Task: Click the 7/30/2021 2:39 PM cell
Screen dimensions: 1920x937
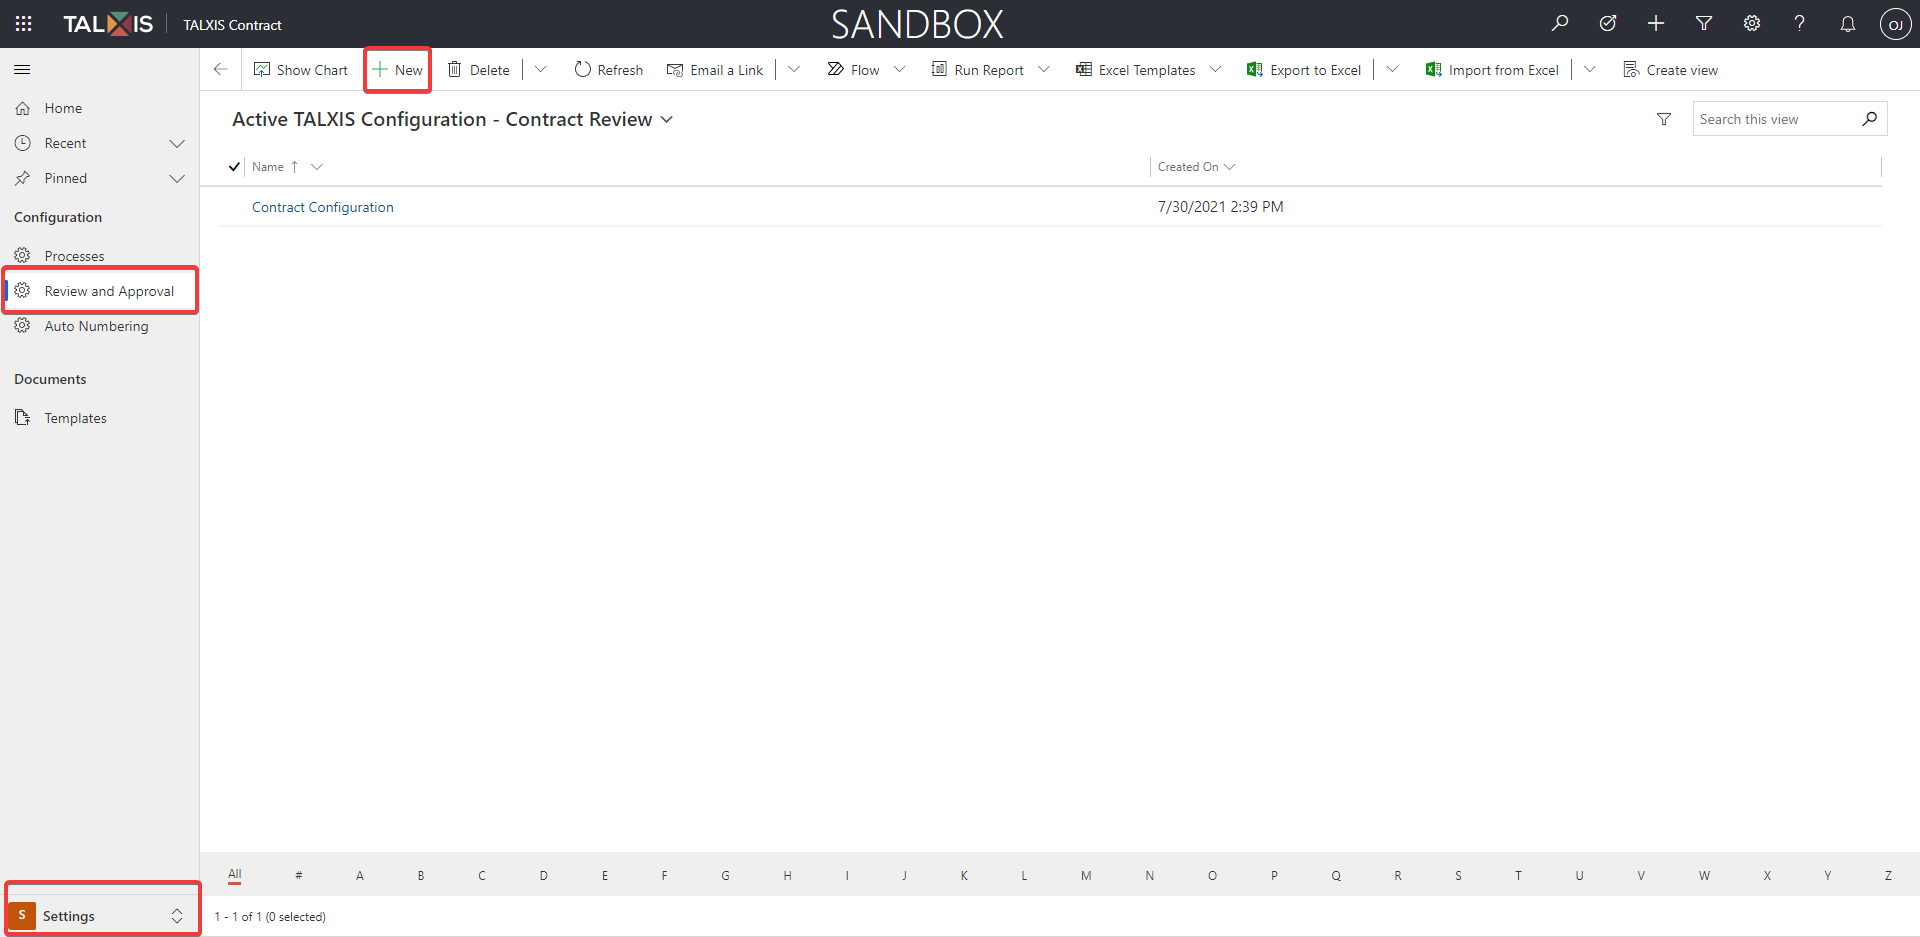Action: tap(1220, 207)
